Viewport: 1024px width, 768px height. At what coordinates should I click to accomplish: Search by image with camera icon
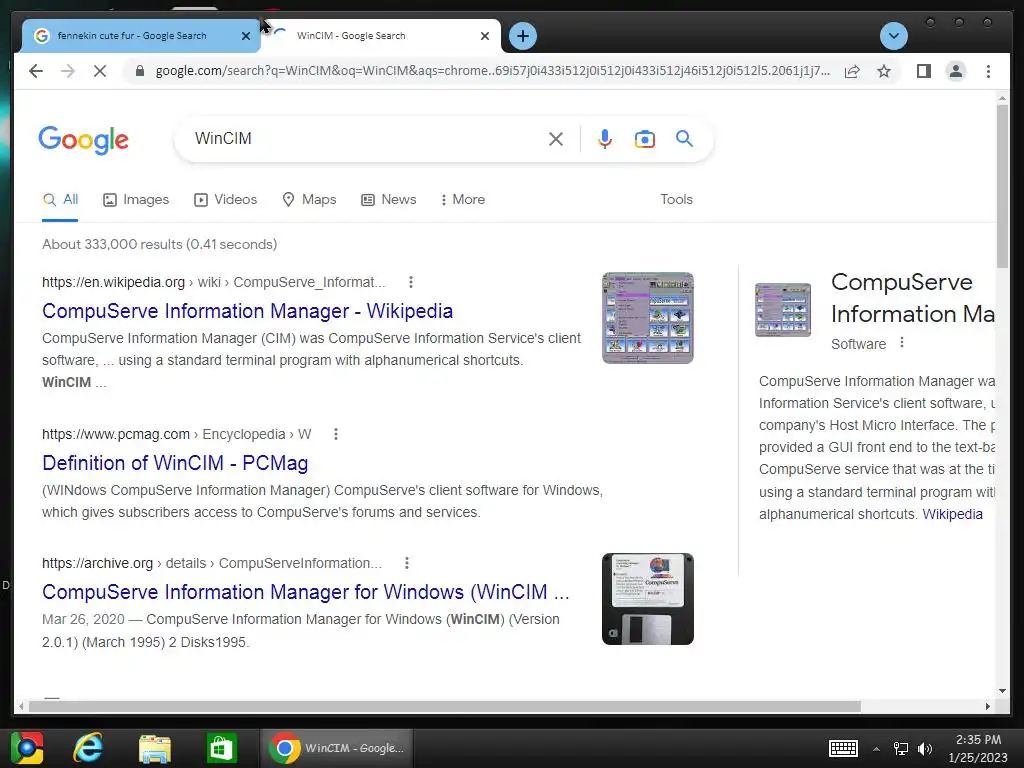645,139
